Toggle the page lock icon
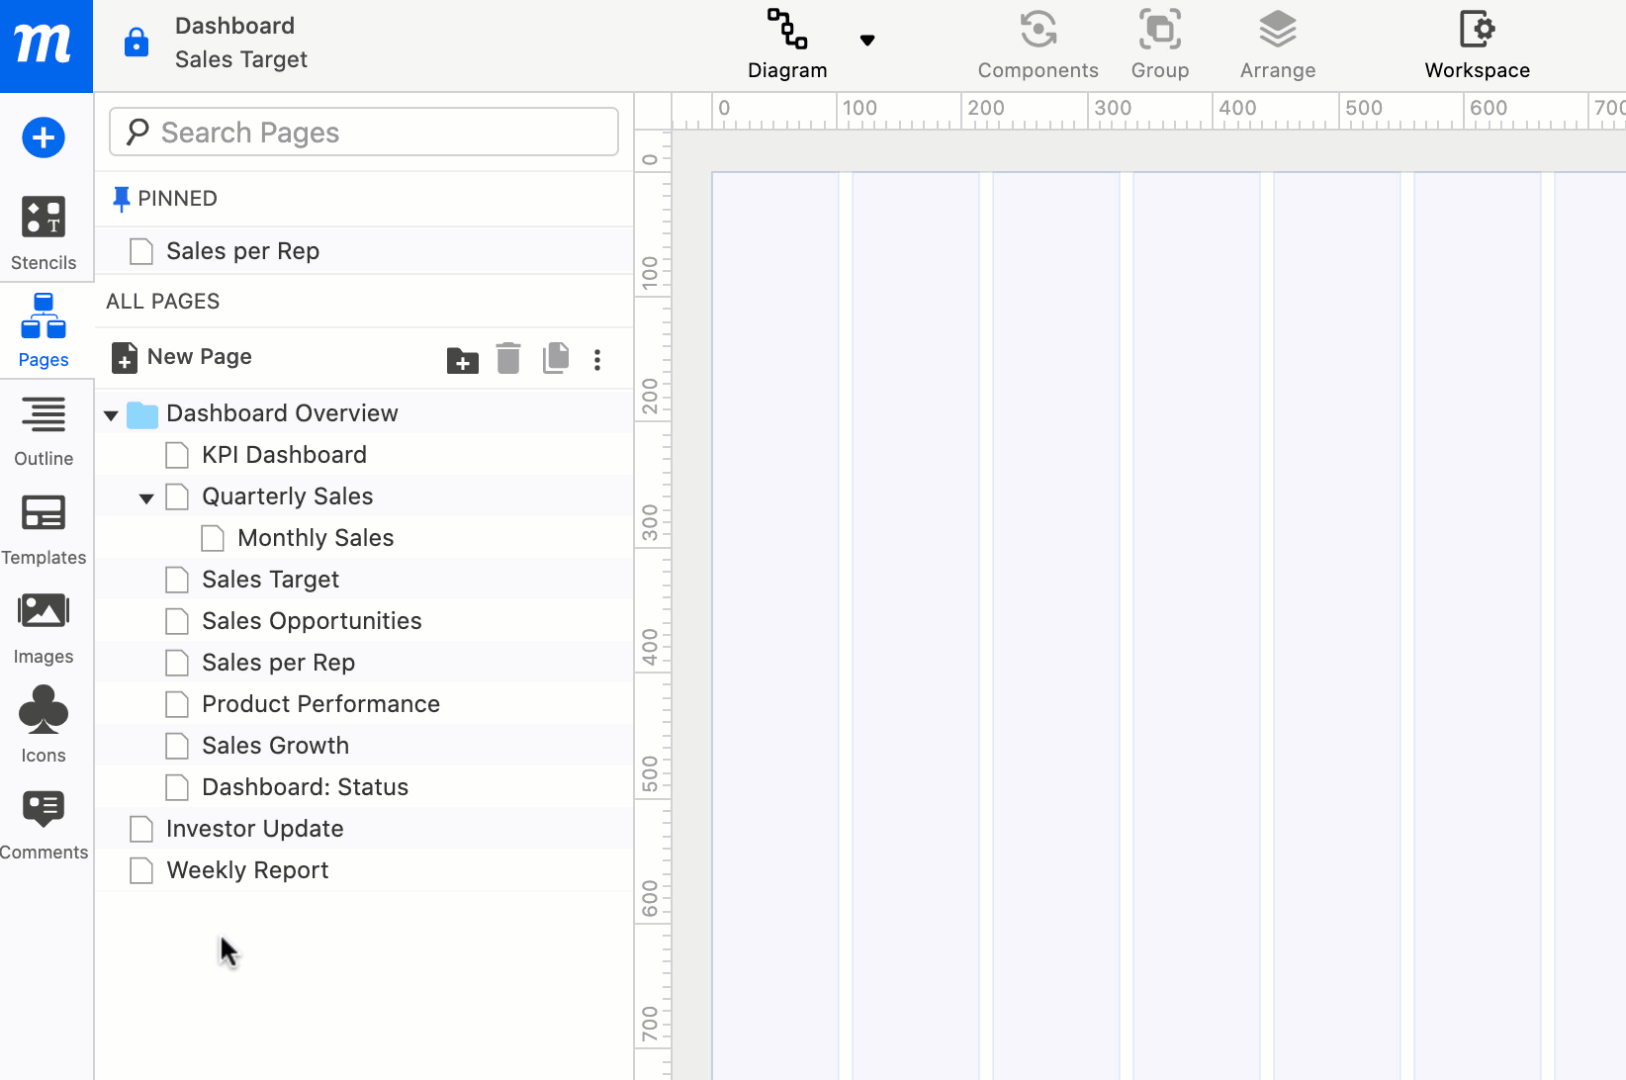Screen dimensions: 1626x1080 [x=136, y=42]
